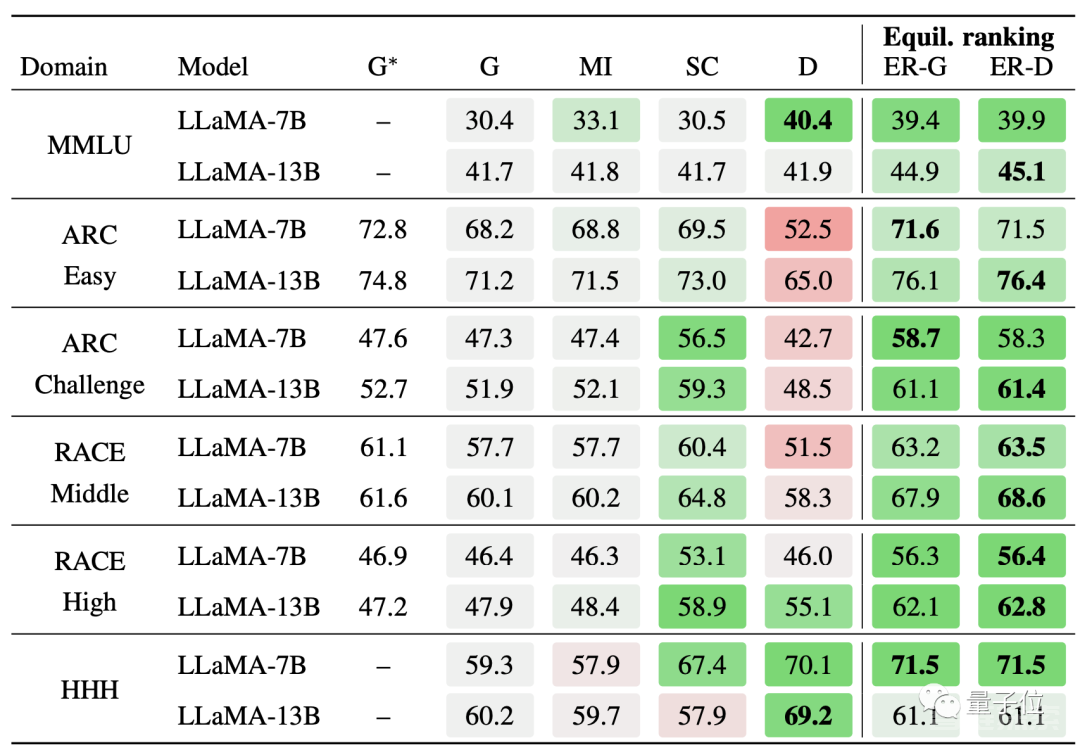The image size is (1080, 750).
Task: Select the light green 33.1 cell
Action: tap(595, 121)
